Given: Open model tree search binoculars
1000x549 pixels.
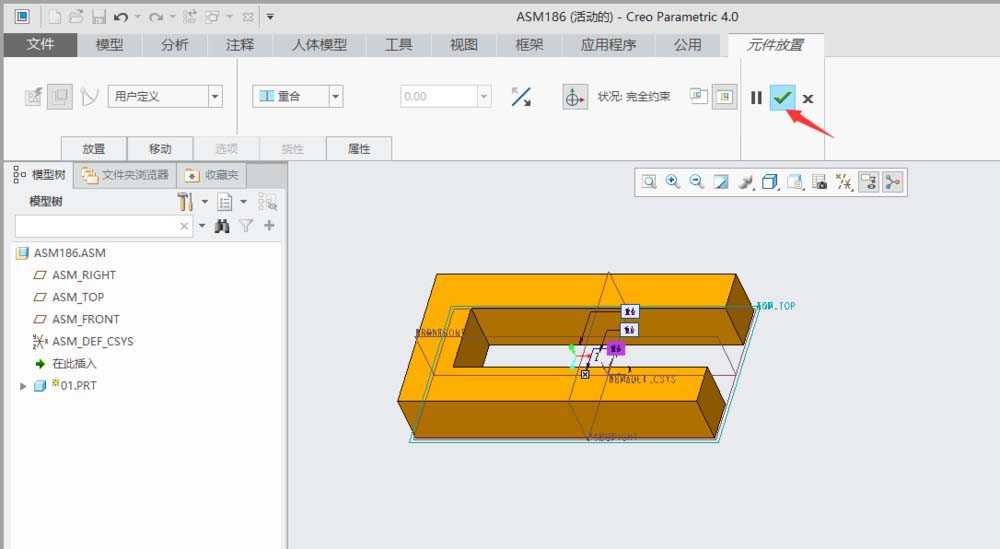Looking at the screenshot, I should tap(222, 226).
